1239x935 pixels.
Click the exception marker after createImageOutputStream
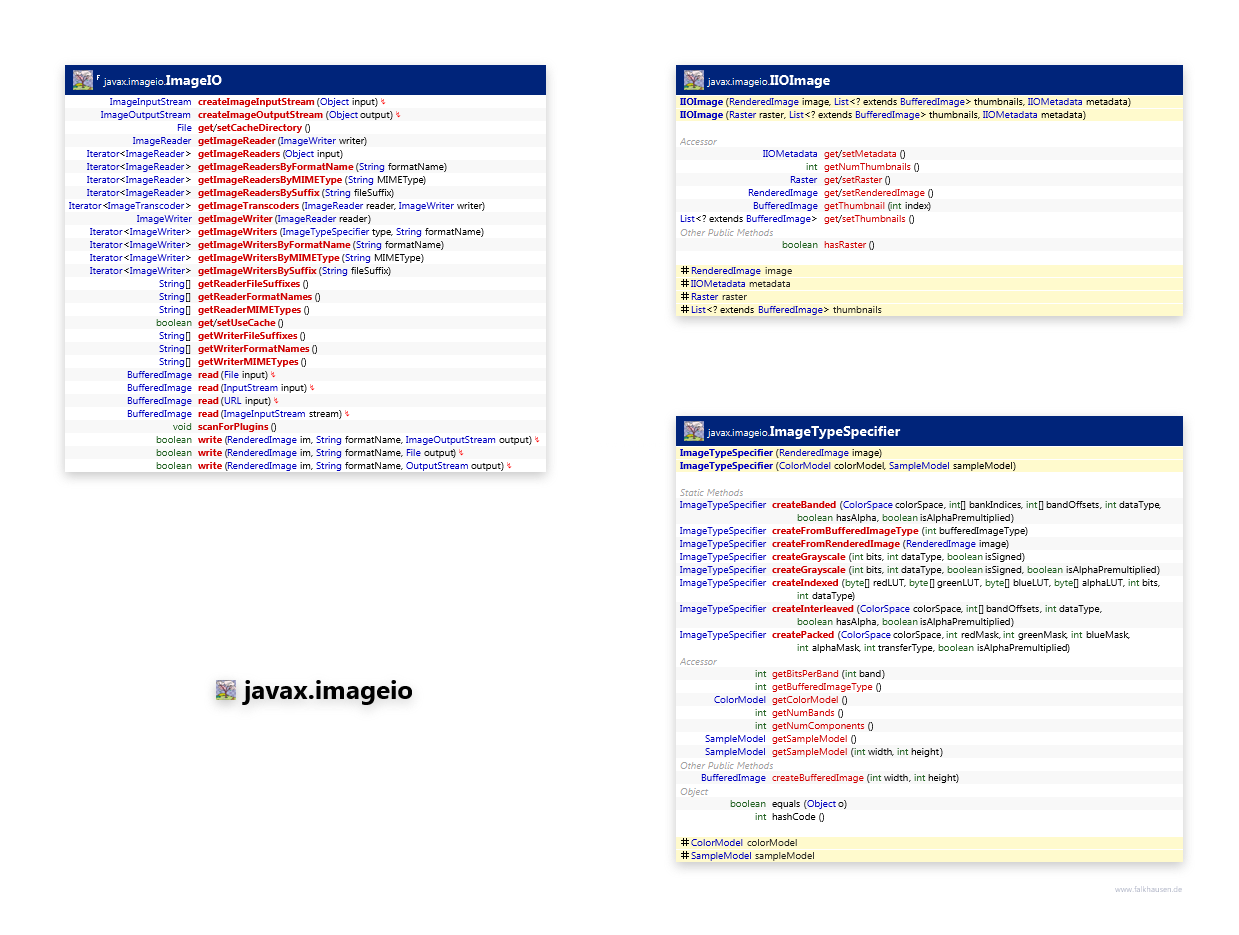pos(398,115)
